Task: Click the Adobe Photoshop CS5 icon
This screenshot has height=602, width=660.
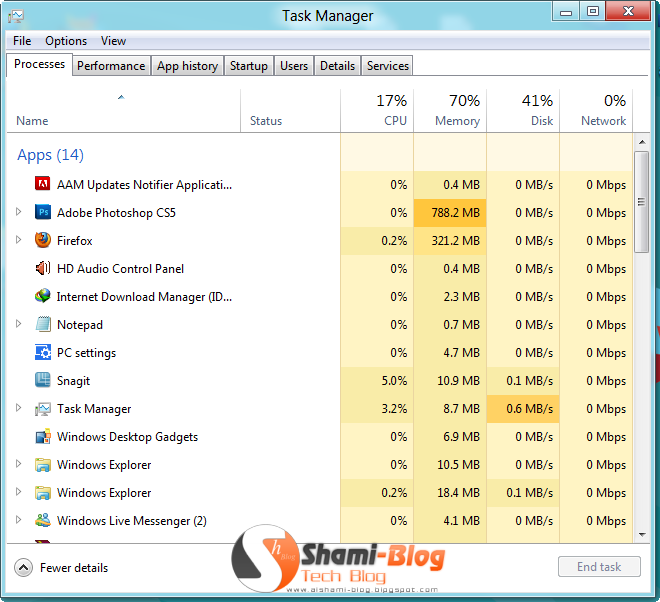Action: pos(43,212)
